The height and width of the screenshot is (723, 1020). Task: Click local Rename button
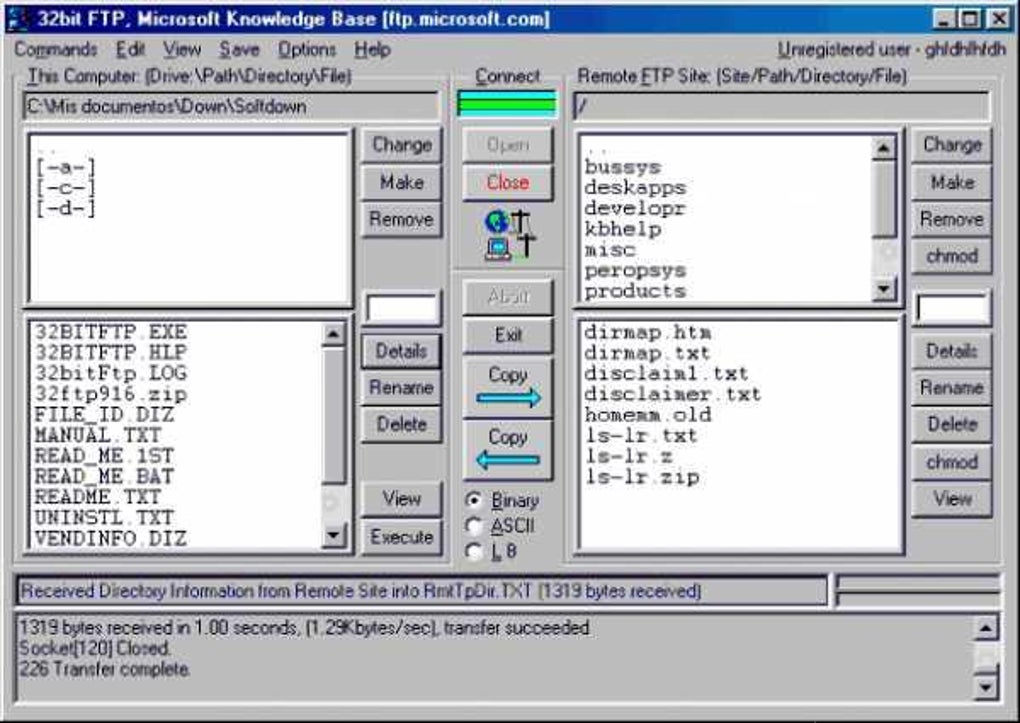401,387
